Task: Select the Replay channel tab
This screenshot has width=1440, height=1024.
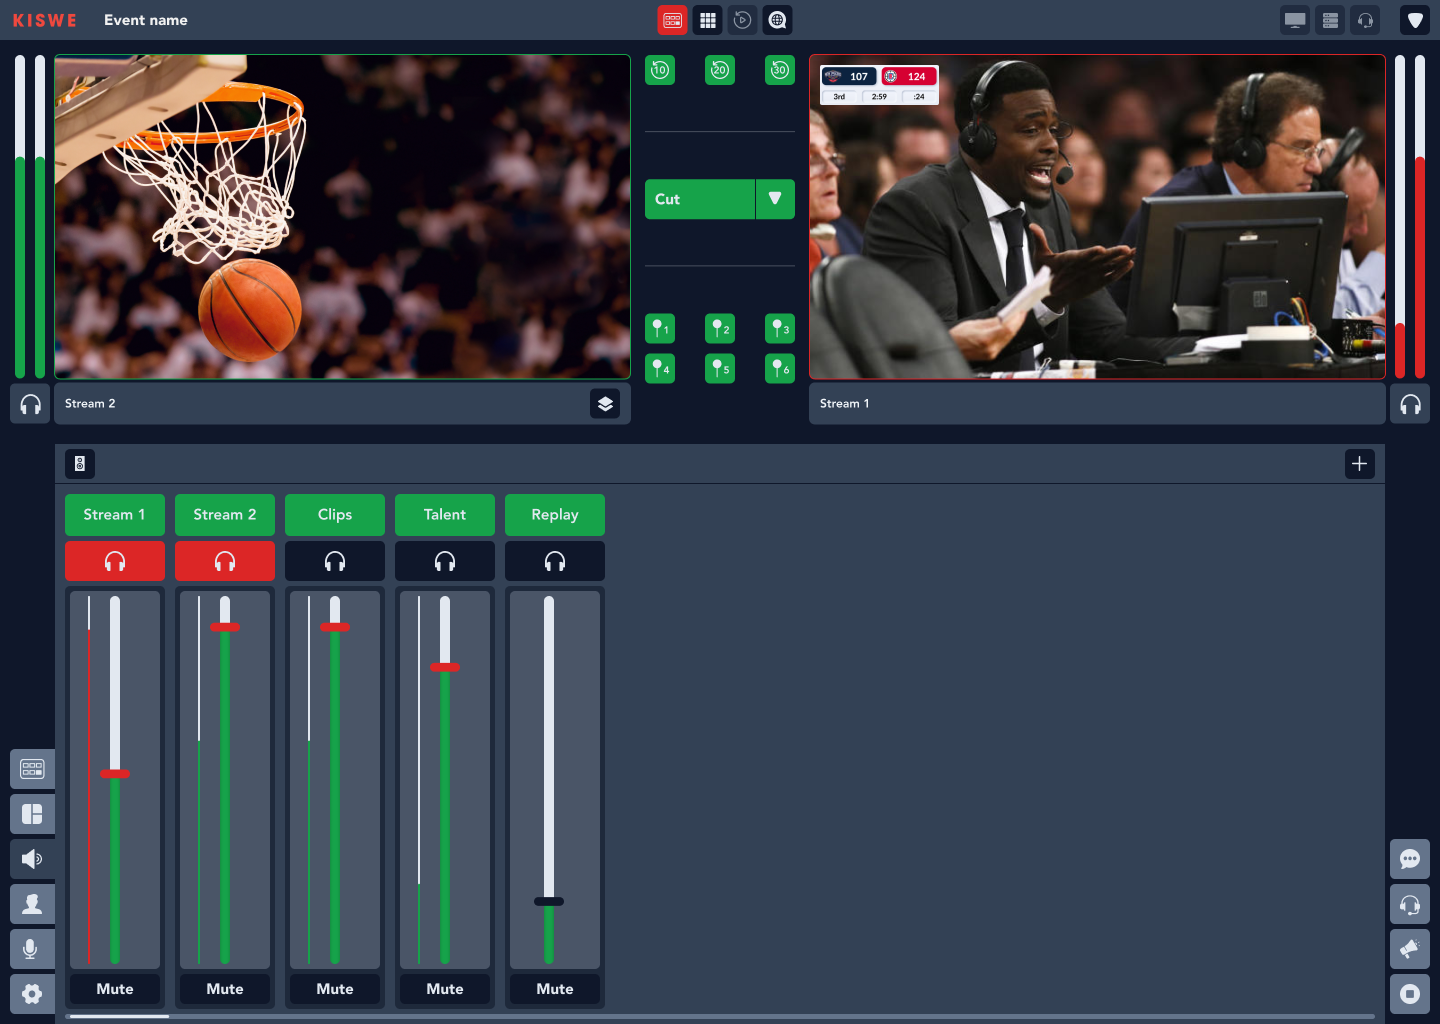Action: pos(555,515)
